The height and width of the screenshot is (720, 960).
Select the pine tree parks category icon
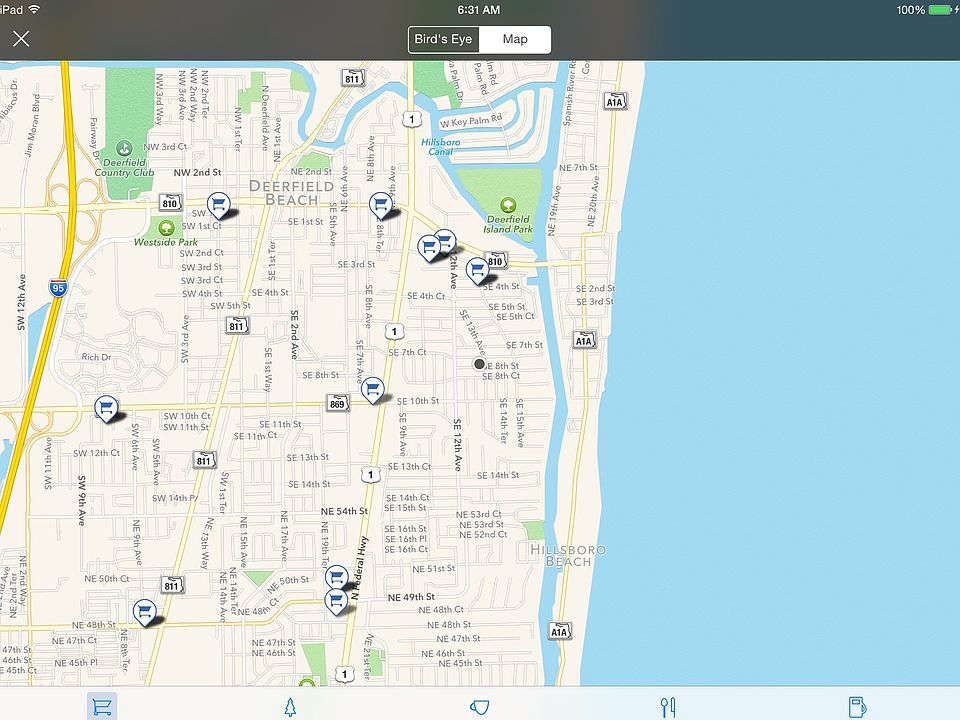click(290, 707)
